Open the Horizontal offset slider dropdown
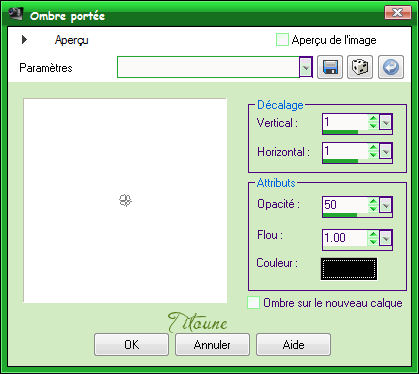Image resolution: width=419 pixels, height=374 pixels. 386,152
